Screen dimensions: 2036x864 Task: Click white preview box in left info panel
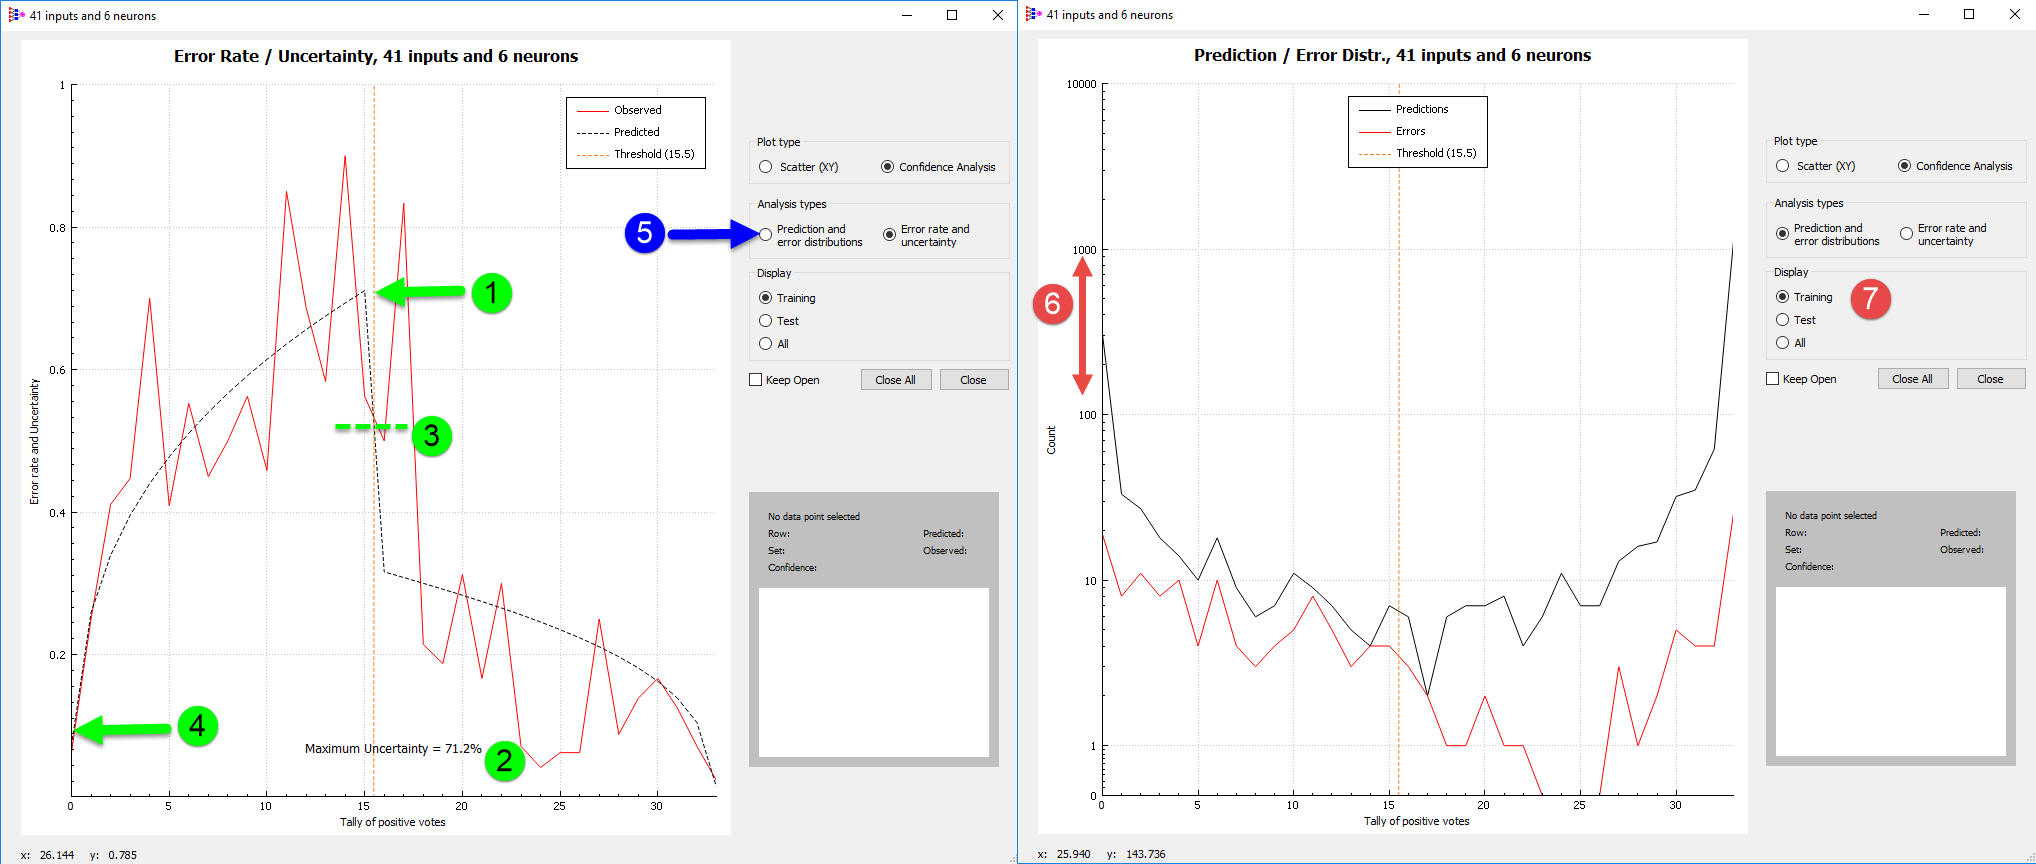tap(874, 672)
